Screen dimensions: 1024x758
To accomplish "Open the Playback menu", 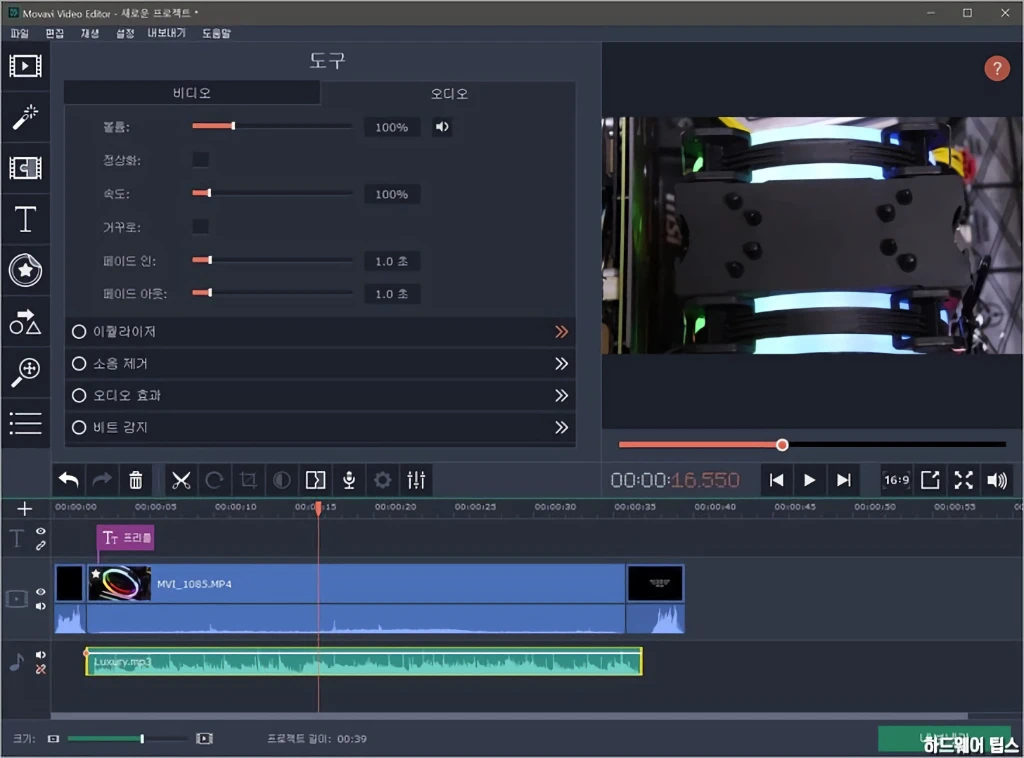I will coord(89,33).
